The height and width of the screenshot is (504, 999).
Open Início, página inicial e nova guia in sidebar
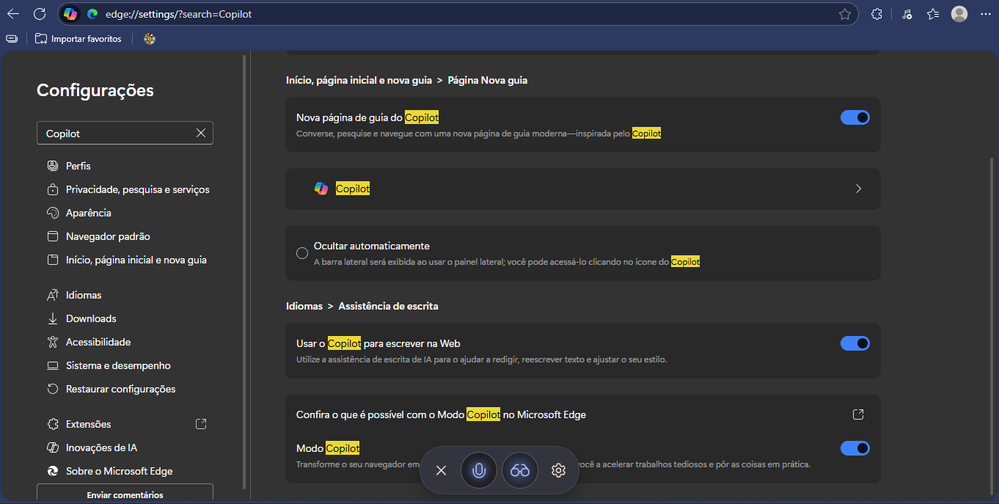127,260
